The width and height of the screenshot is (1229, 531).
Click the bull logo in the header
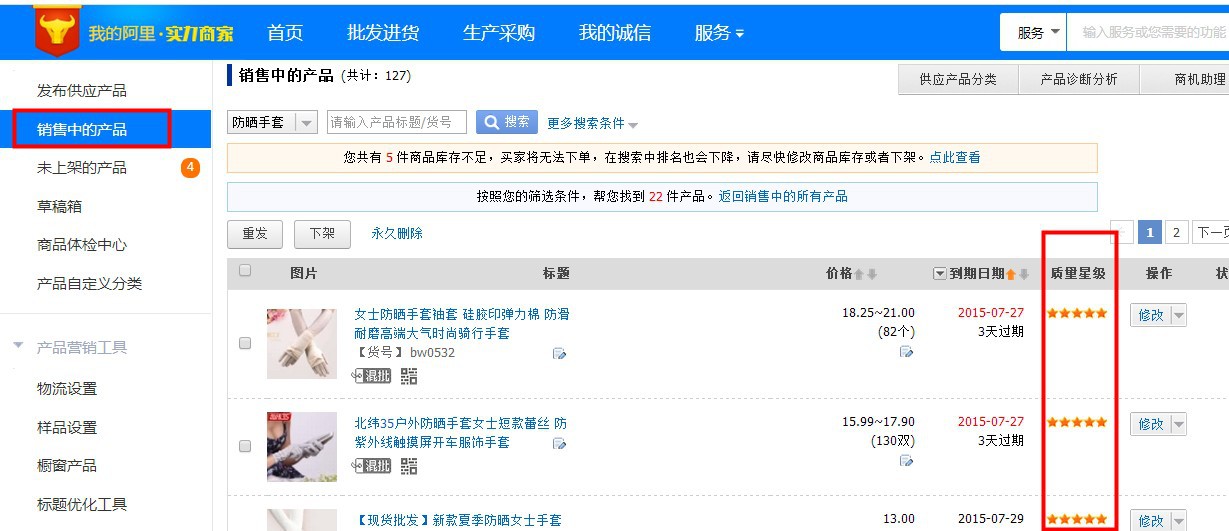(x=57, y=30)
